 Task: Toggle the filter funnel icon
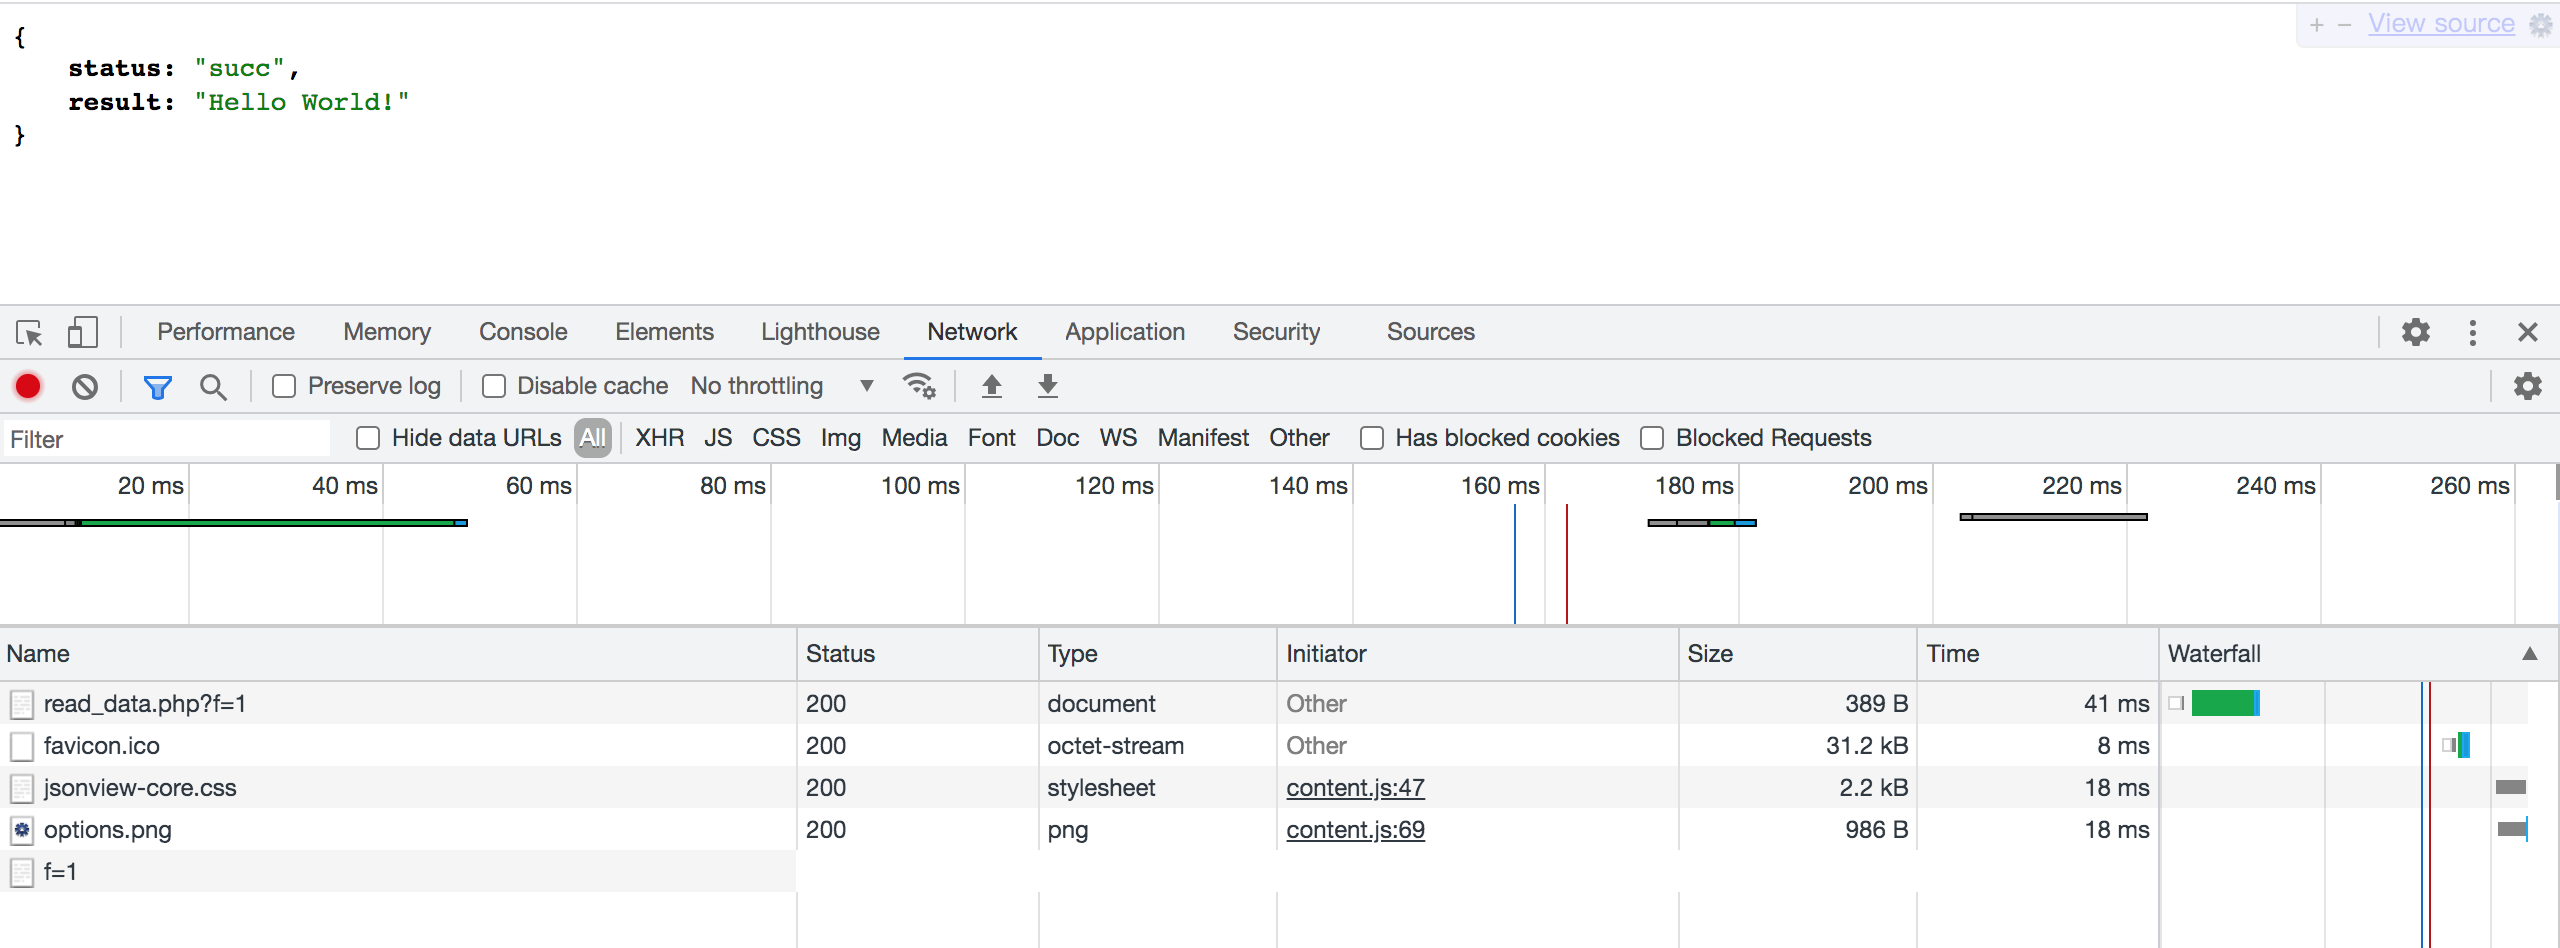pyautogui.click(x=158, y=387)
